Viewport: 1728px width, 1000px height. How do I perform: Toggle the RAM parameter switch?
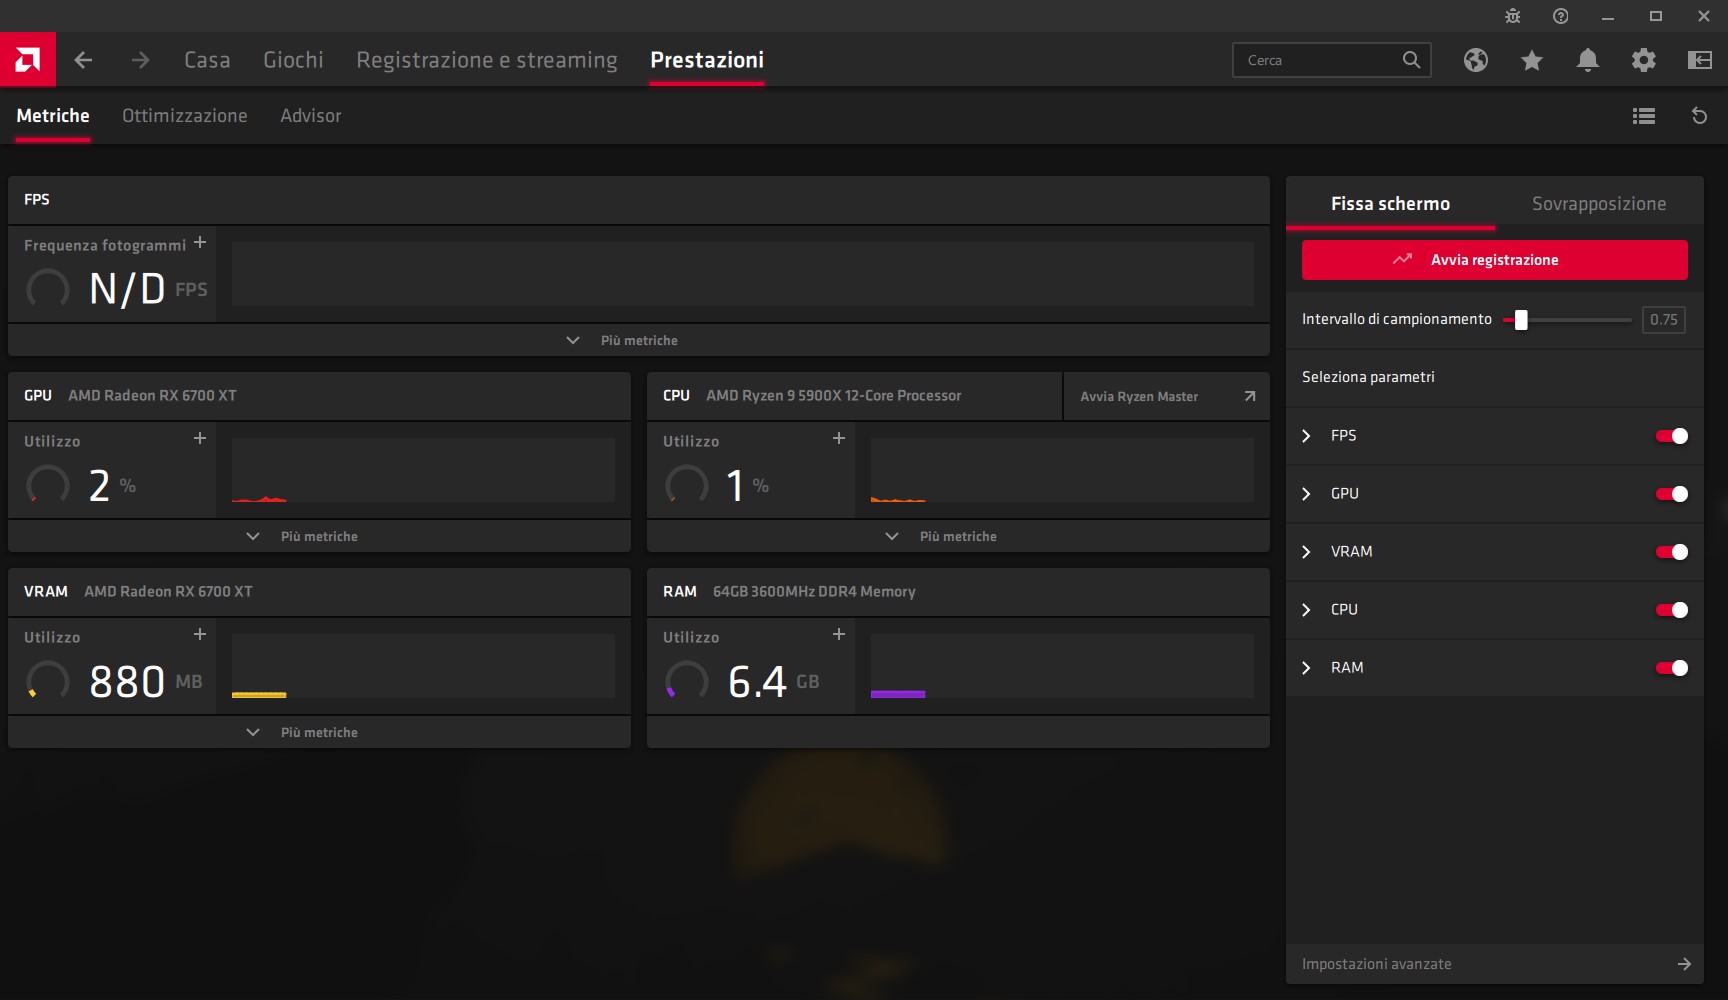[x=1671, y=668]
